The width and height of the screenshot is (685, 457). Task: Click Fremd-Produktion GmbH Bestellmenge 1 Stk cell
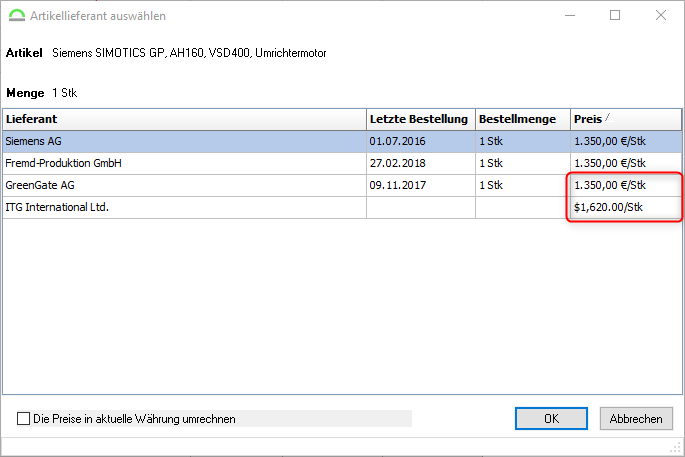click(523, 163)
